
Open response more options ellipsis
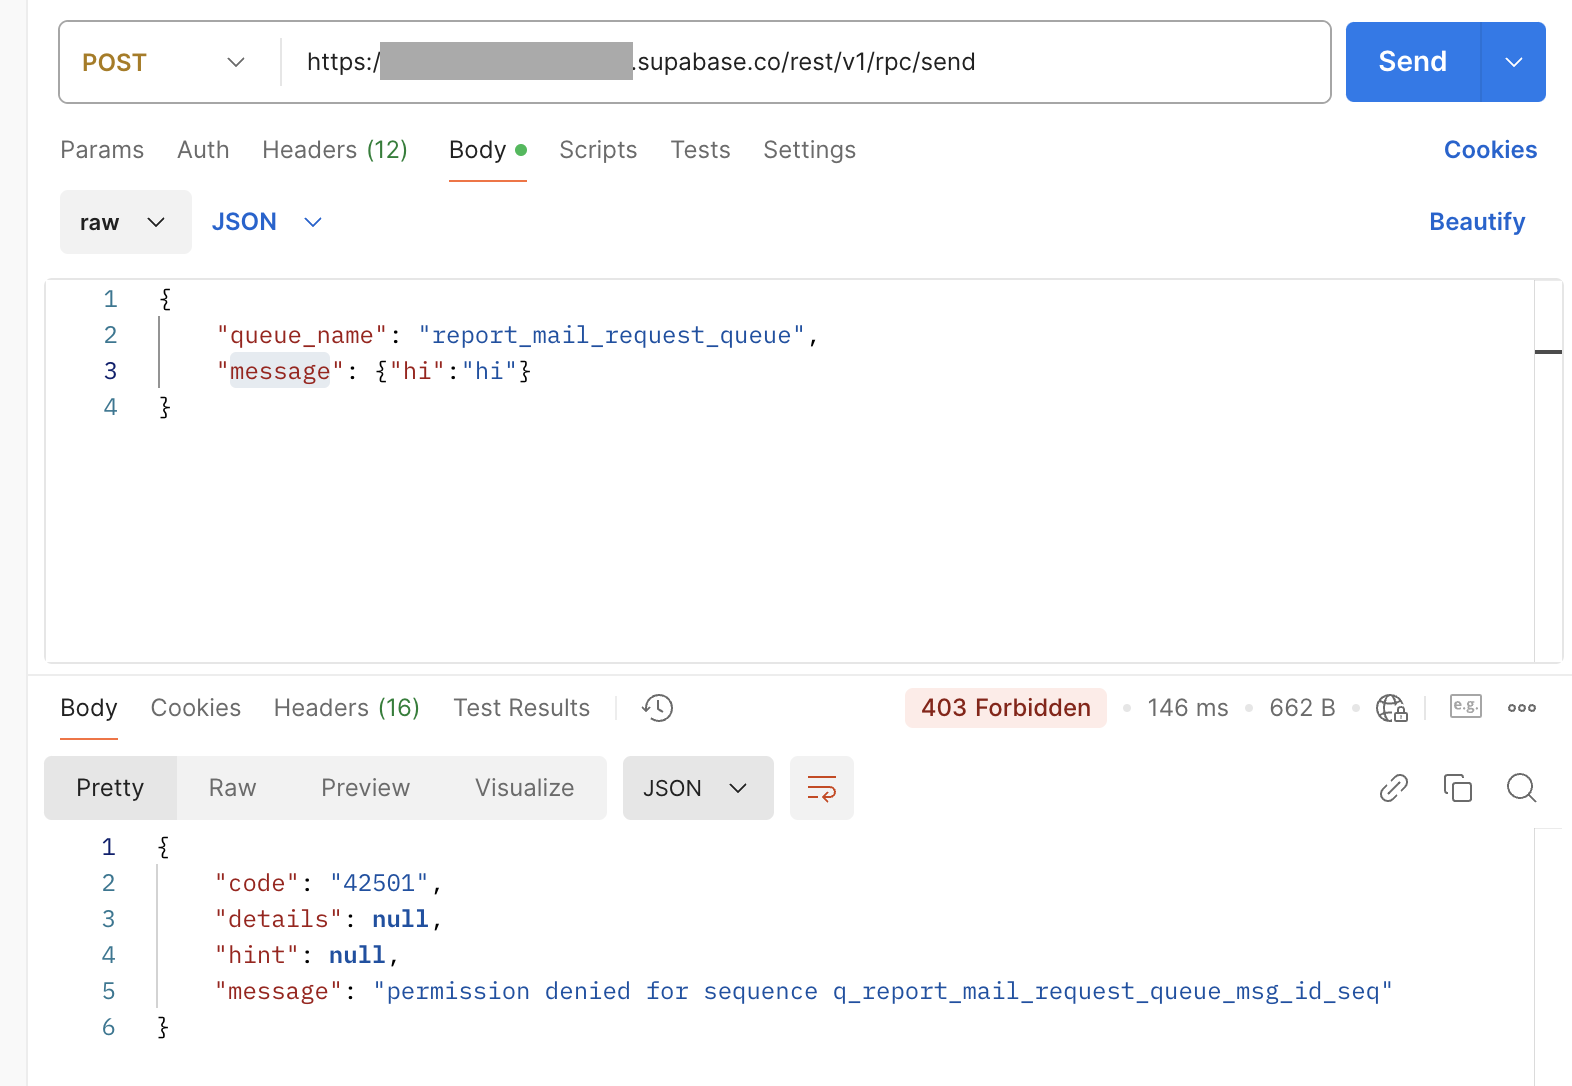point(1521,708)
